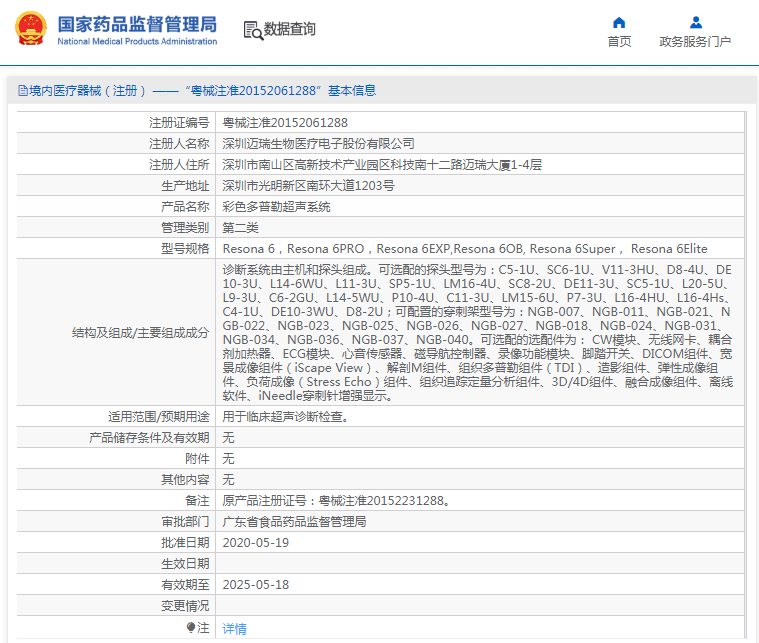The image size is (759, 643).
Task: Select registration number 粤械注准20152061288 cell
Action: (x=479, y=122)
